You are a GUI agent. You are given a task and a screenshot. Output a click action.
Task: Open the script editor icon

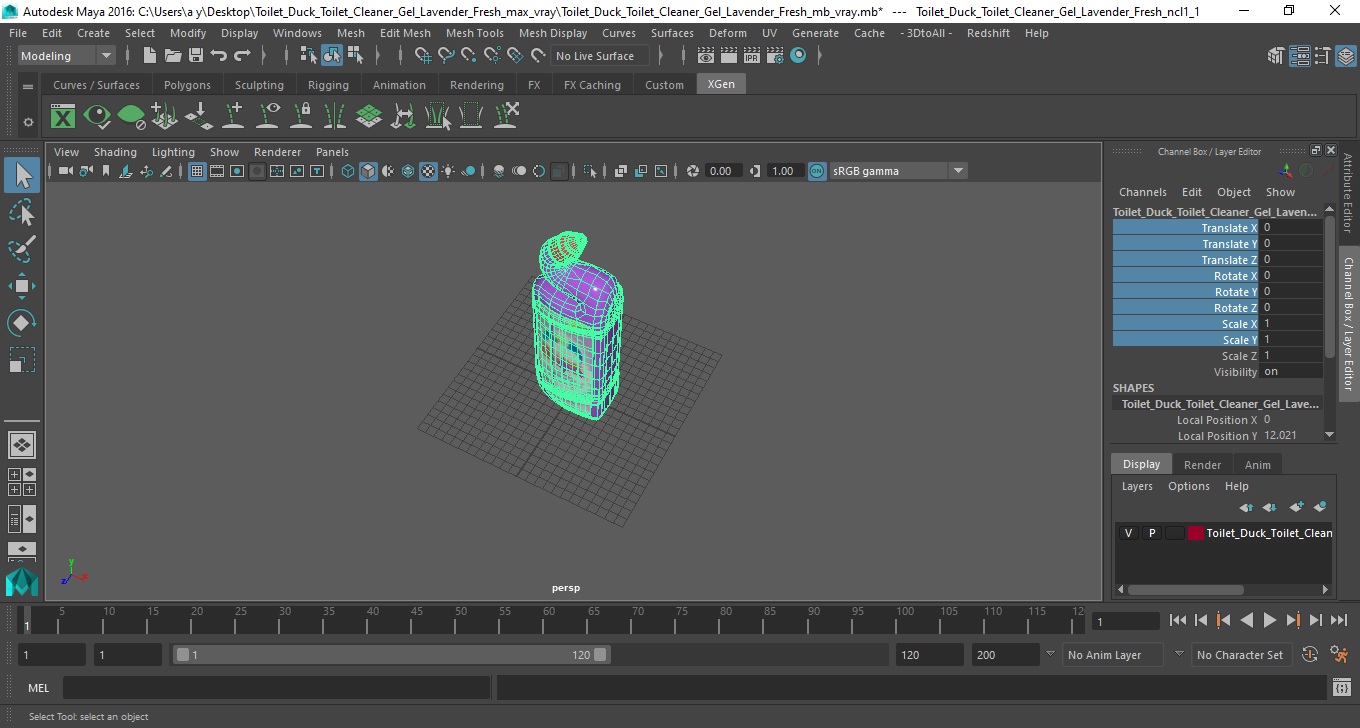pos(1342,688)
